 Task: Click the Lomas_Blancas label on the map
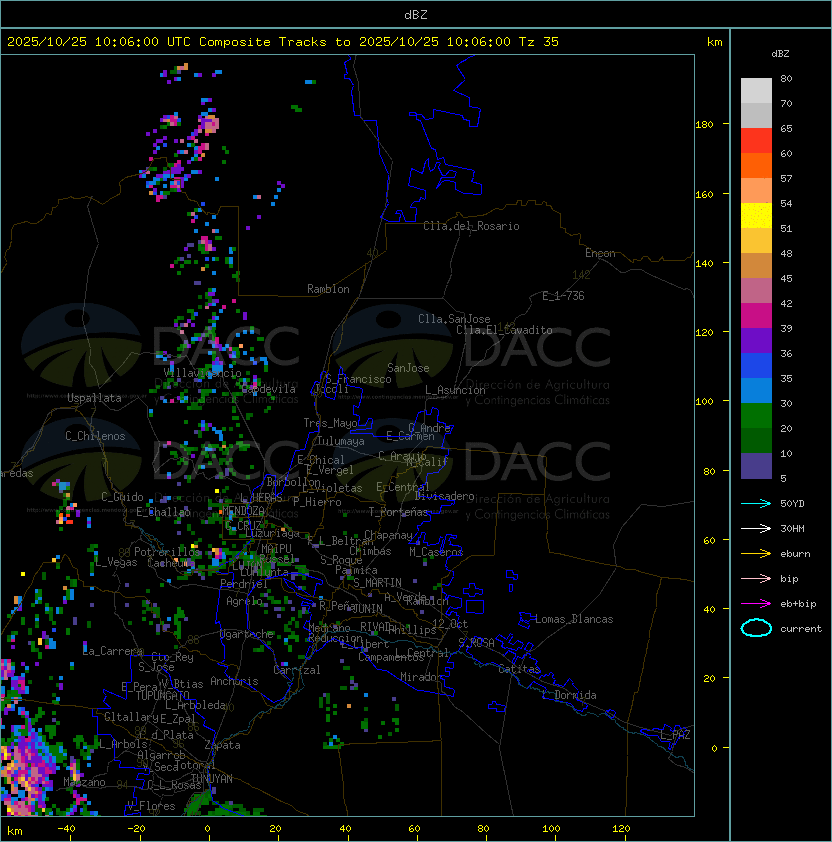click(574, 619)
